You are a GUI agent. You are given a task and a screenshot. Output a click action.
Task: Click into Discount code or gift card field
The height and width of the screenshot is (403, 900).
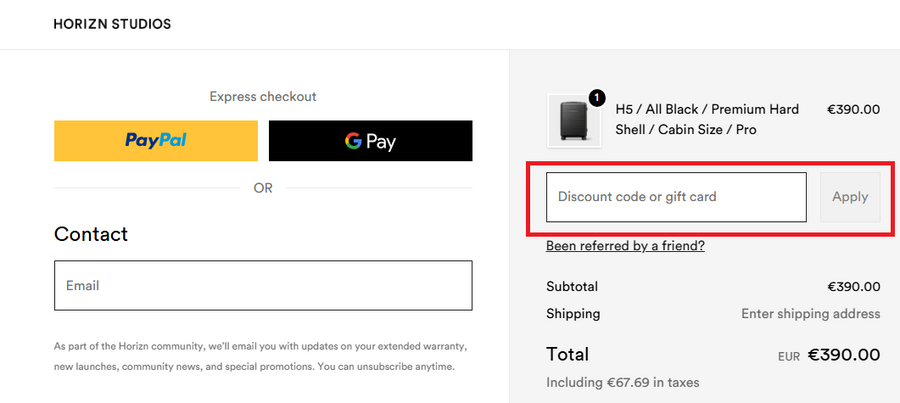[675, 197]
